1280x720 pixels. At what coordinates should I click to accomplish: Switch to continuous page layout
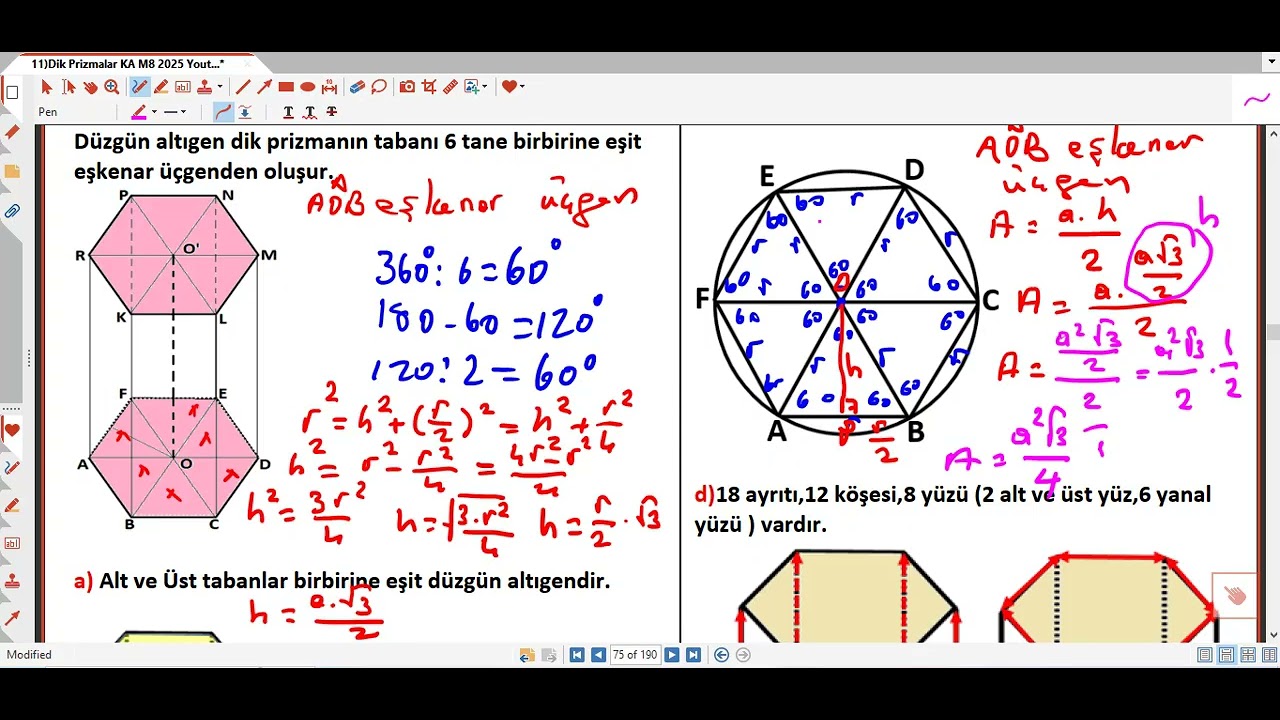pyautogui.click(x=1226, y=655)
